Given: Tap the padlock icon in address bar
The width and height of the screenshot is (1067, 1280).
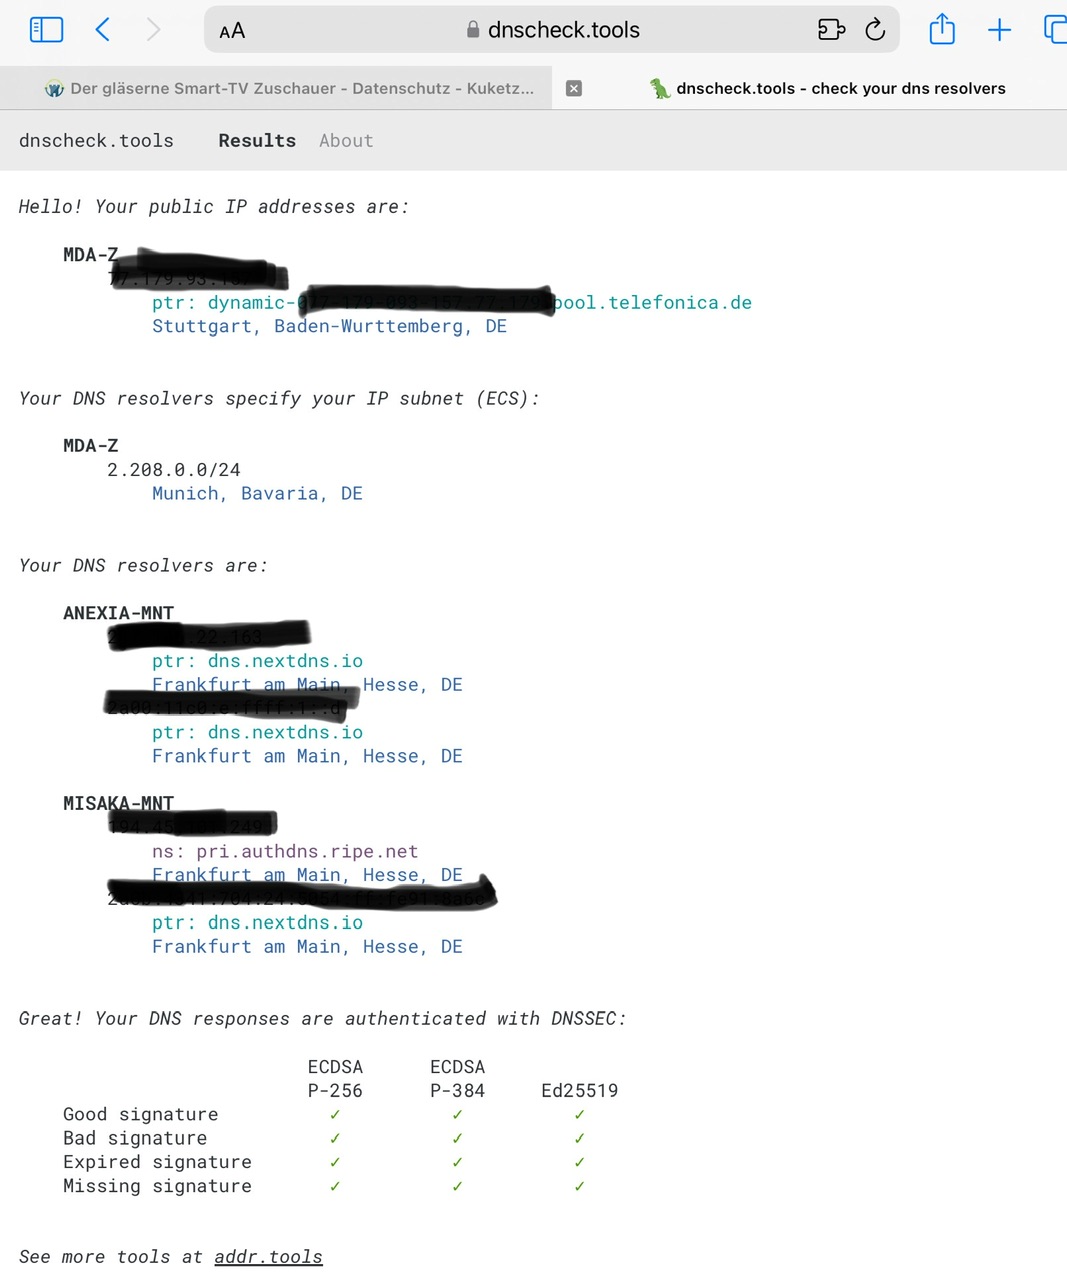Looking at the screenshot, I should 473,30.
